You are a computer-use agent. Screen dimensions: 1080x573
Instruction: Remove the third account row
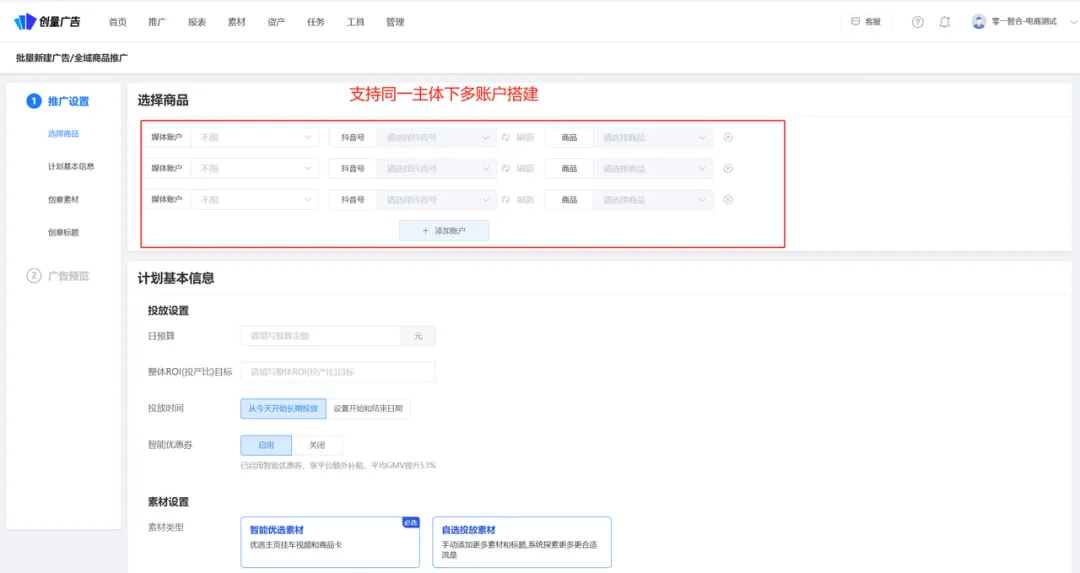pos(728,200)
